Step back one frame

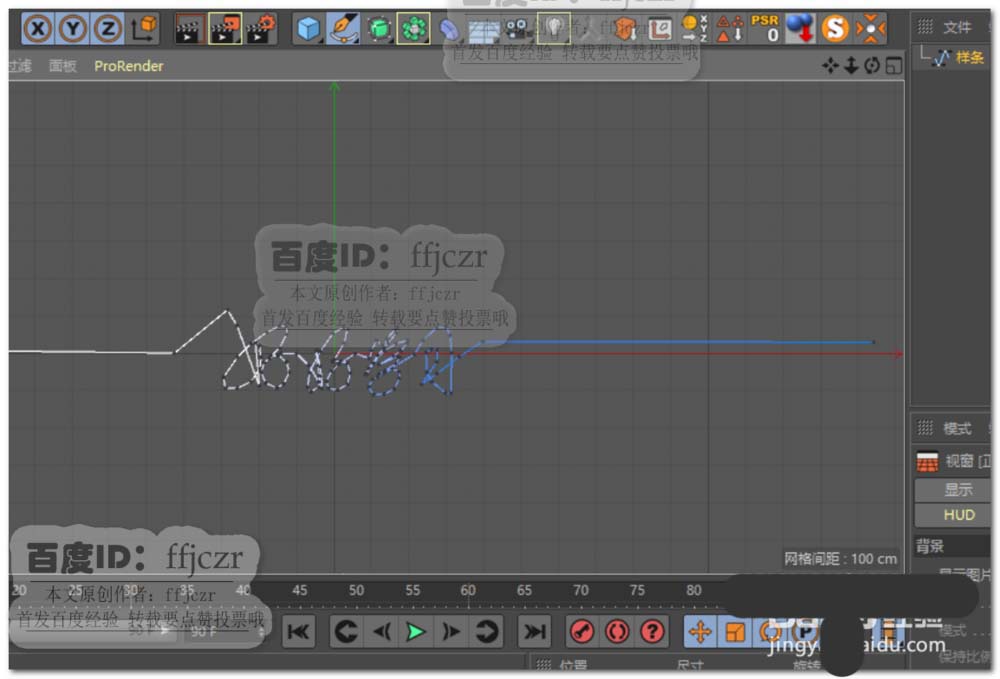(x=381, y=632)
